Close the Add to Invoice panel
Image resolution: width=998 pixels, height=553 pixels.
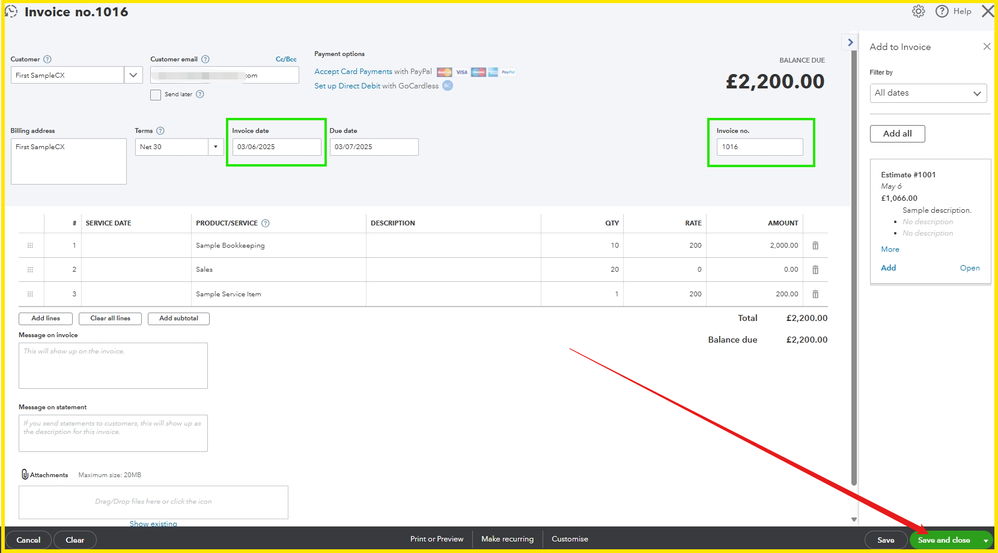987,46
